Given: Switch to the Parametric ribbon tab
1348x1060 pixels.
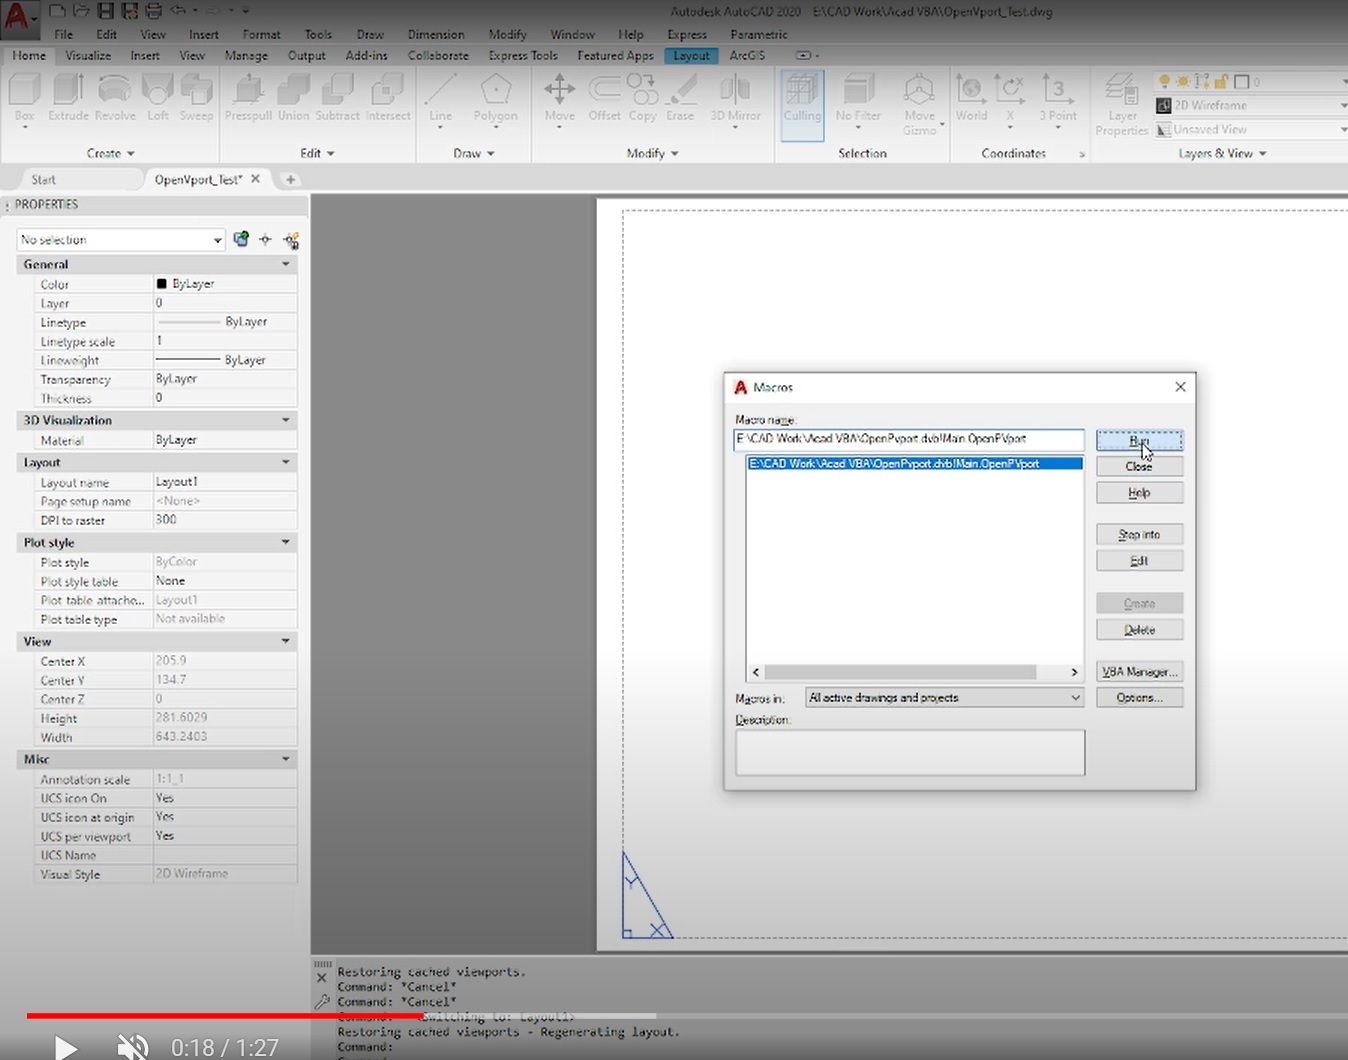Looking at the screenshot, I should (758, 34).
